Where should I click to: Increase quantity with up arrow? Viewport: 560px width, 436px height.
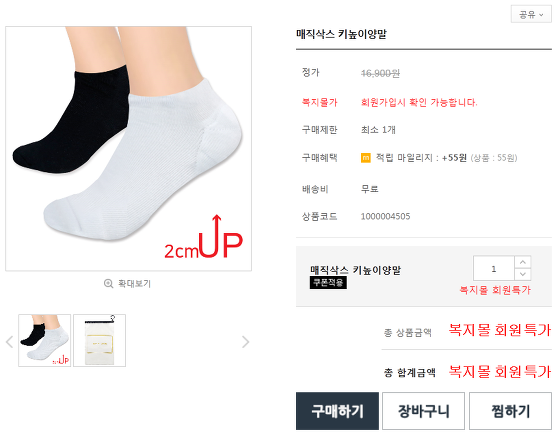(523, 262)
